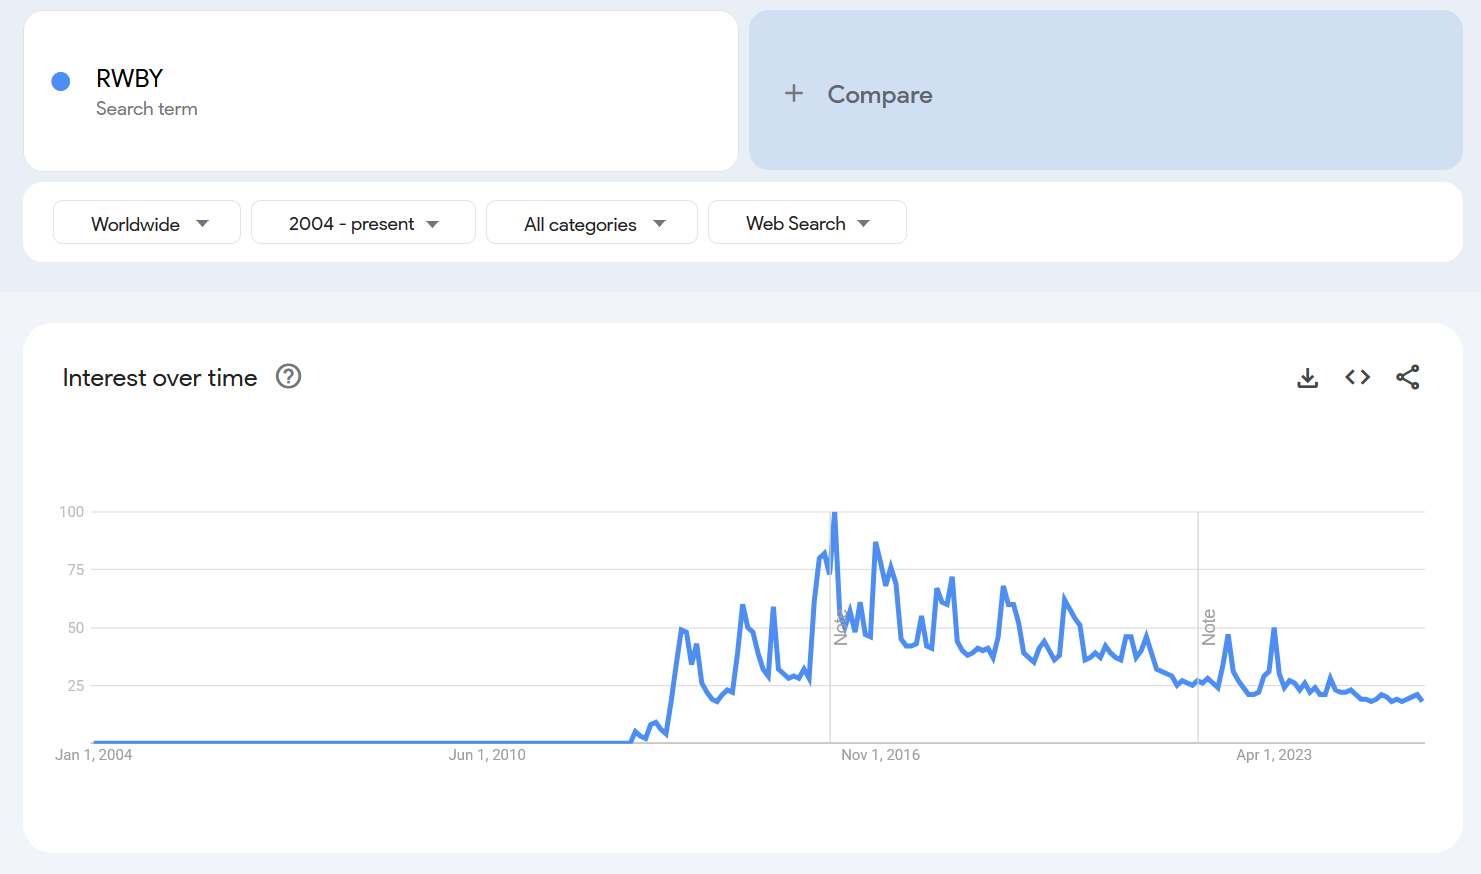
Task: Click the Jun 1, 2010 axis label
Action: pos(487,755)
